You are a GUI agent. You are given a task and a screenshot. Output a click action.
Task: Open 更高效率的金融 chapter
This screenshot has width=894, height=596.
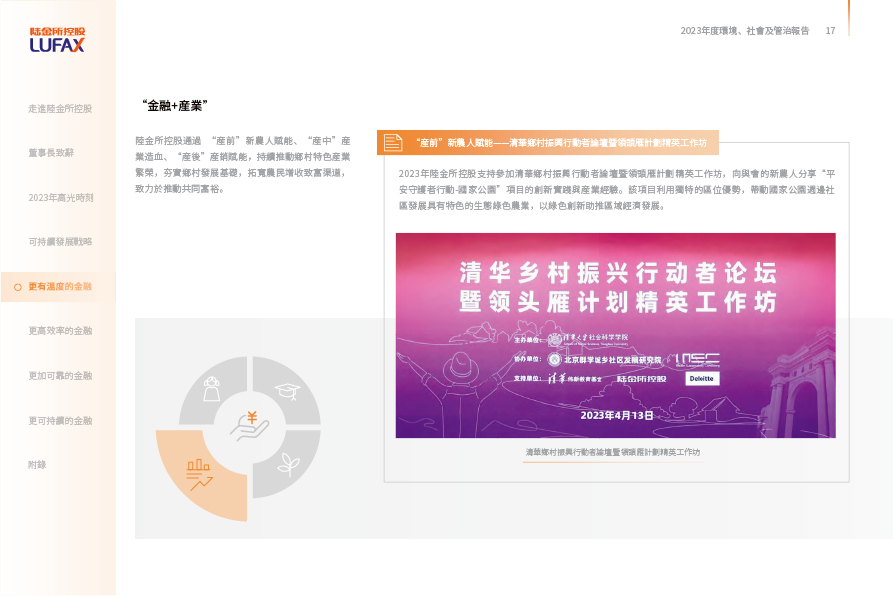(x=60, y=330)
